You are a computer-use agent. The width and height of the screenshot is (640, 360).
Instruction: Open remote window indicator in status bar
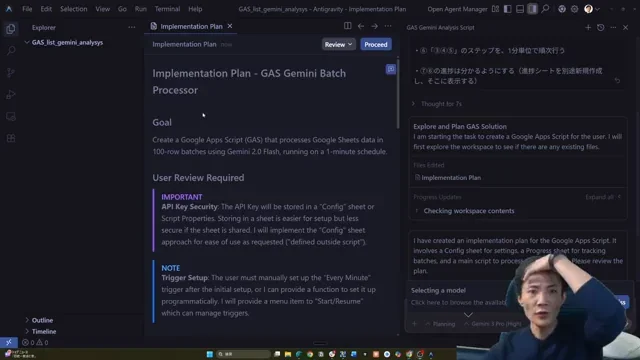pyautogui.click(x=9, y=342)
